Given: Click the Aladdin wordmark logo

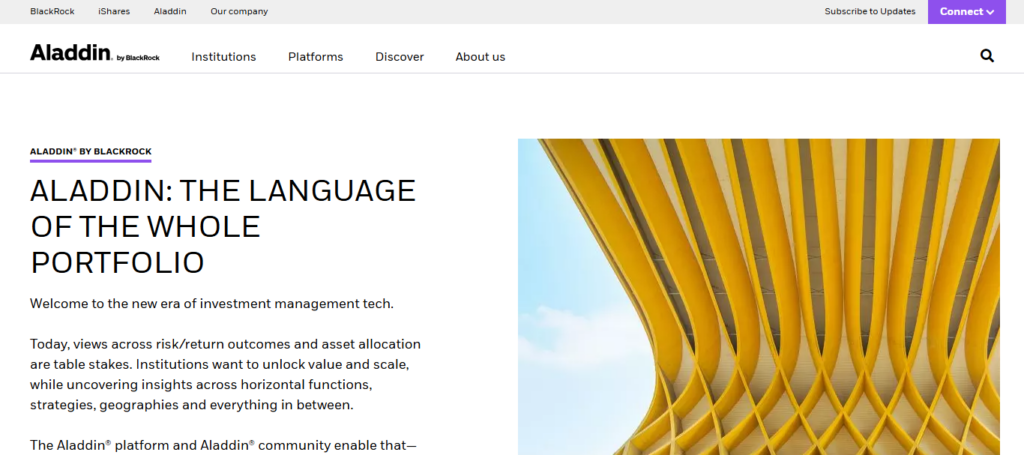Looking at the screenshot, I should point(70,54).
